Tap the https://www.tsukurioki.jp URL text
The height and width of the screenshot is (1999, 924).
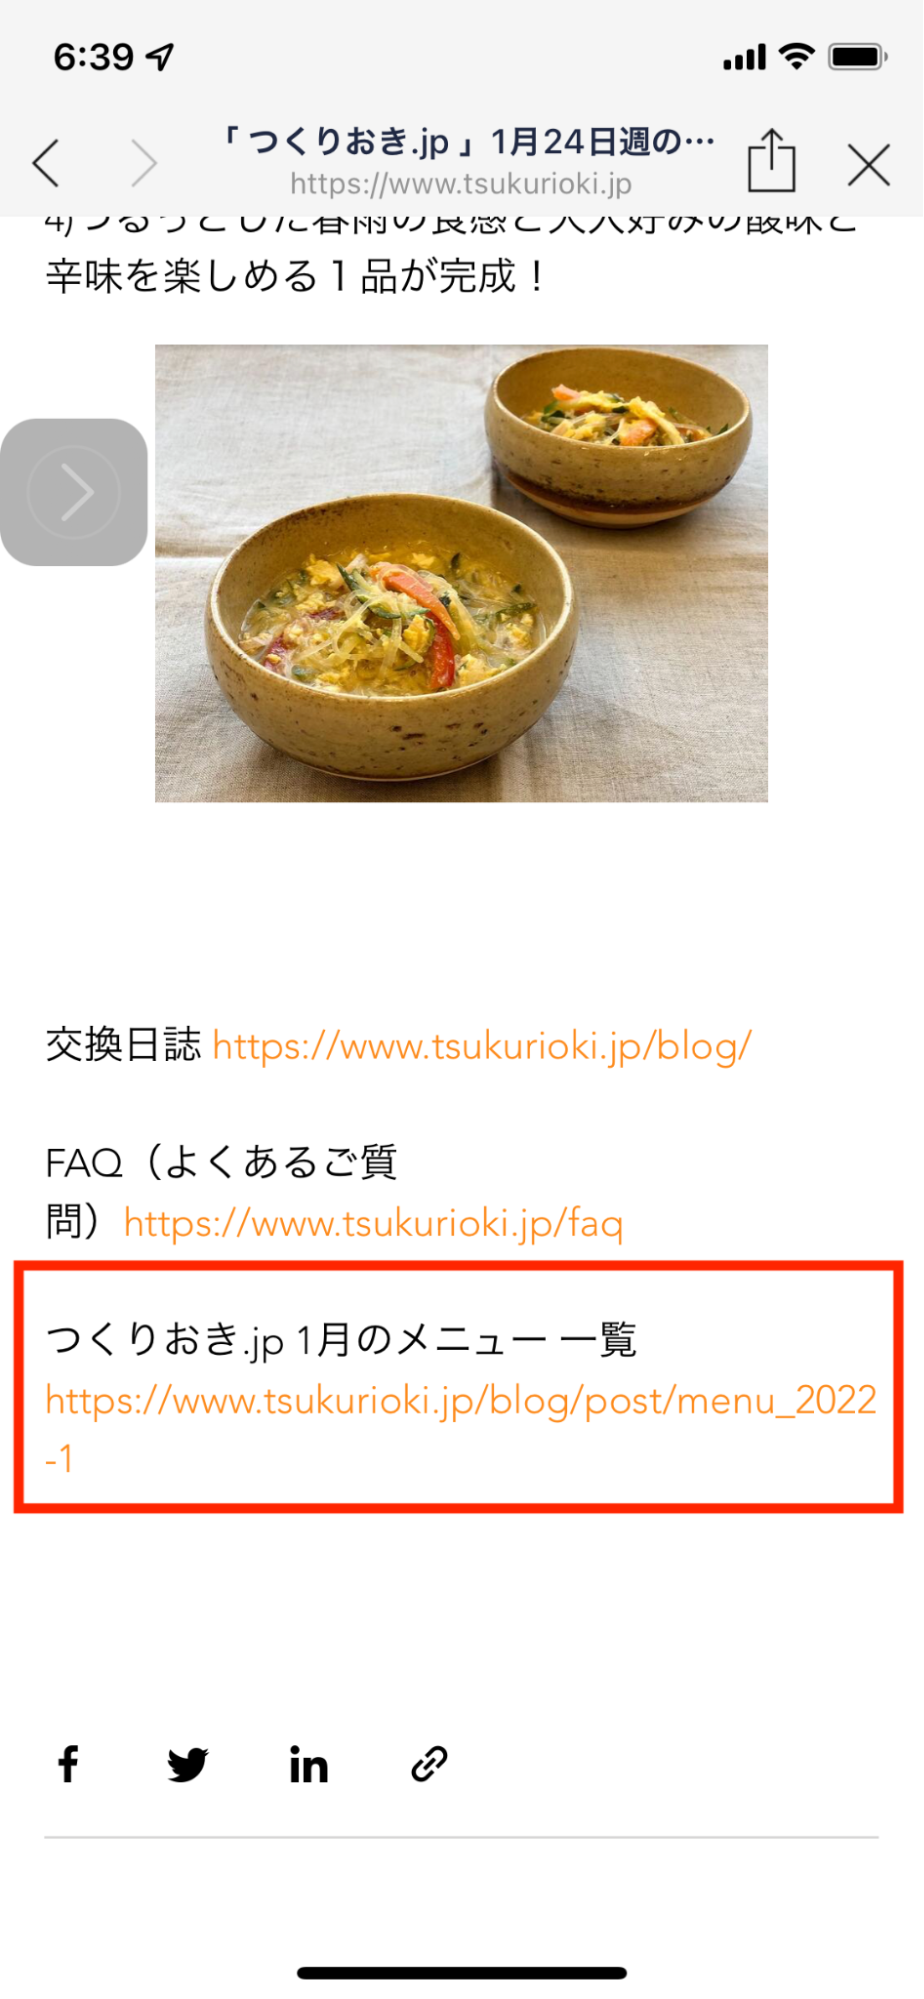[461, 184]
